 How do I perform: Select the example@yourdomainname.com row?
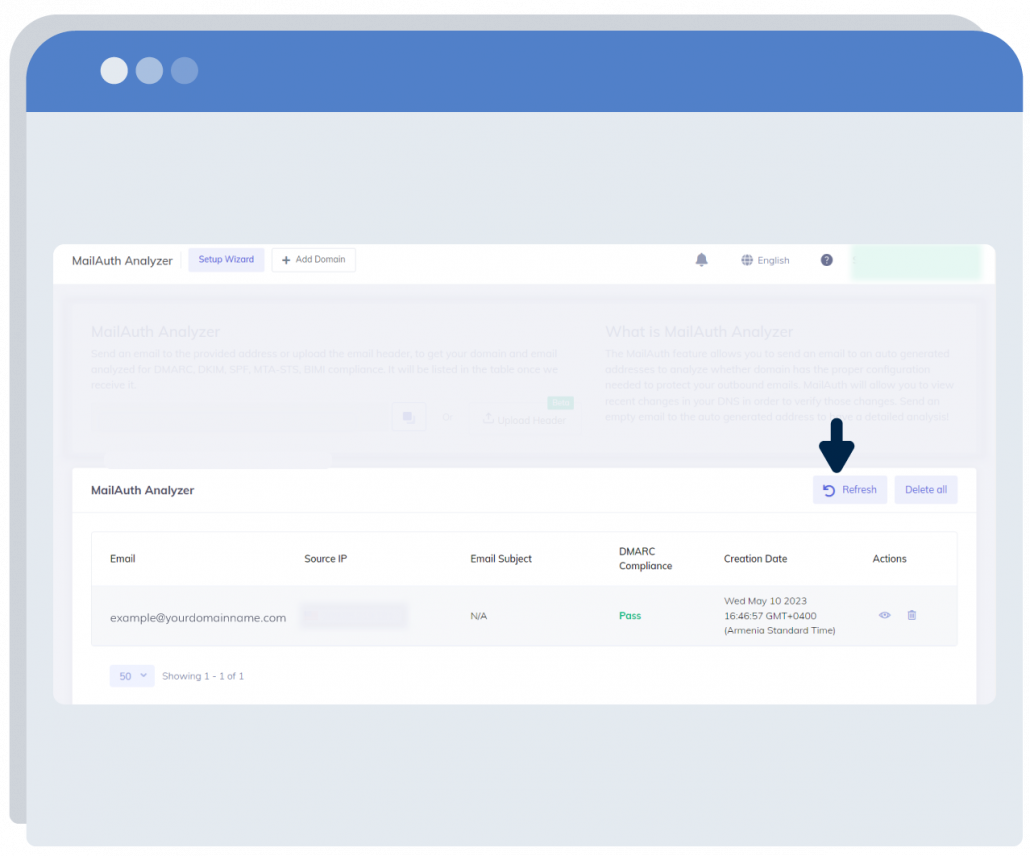[x=198, y=618]
